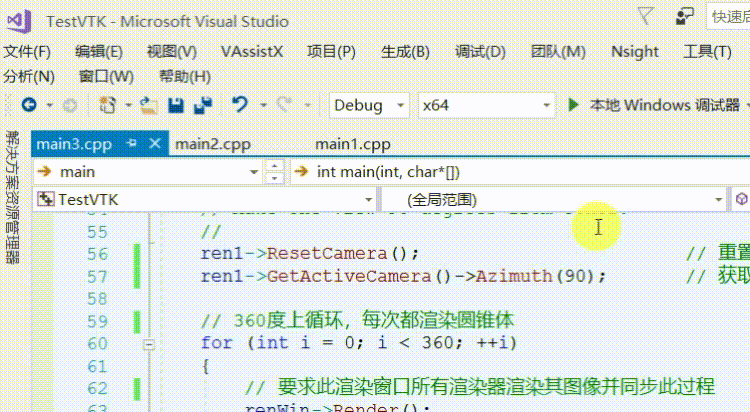The height and width of the screenshot is (412, 750).
Task: Open the 解决方案资源管理器 side panel tab
Action: point(12,197)
